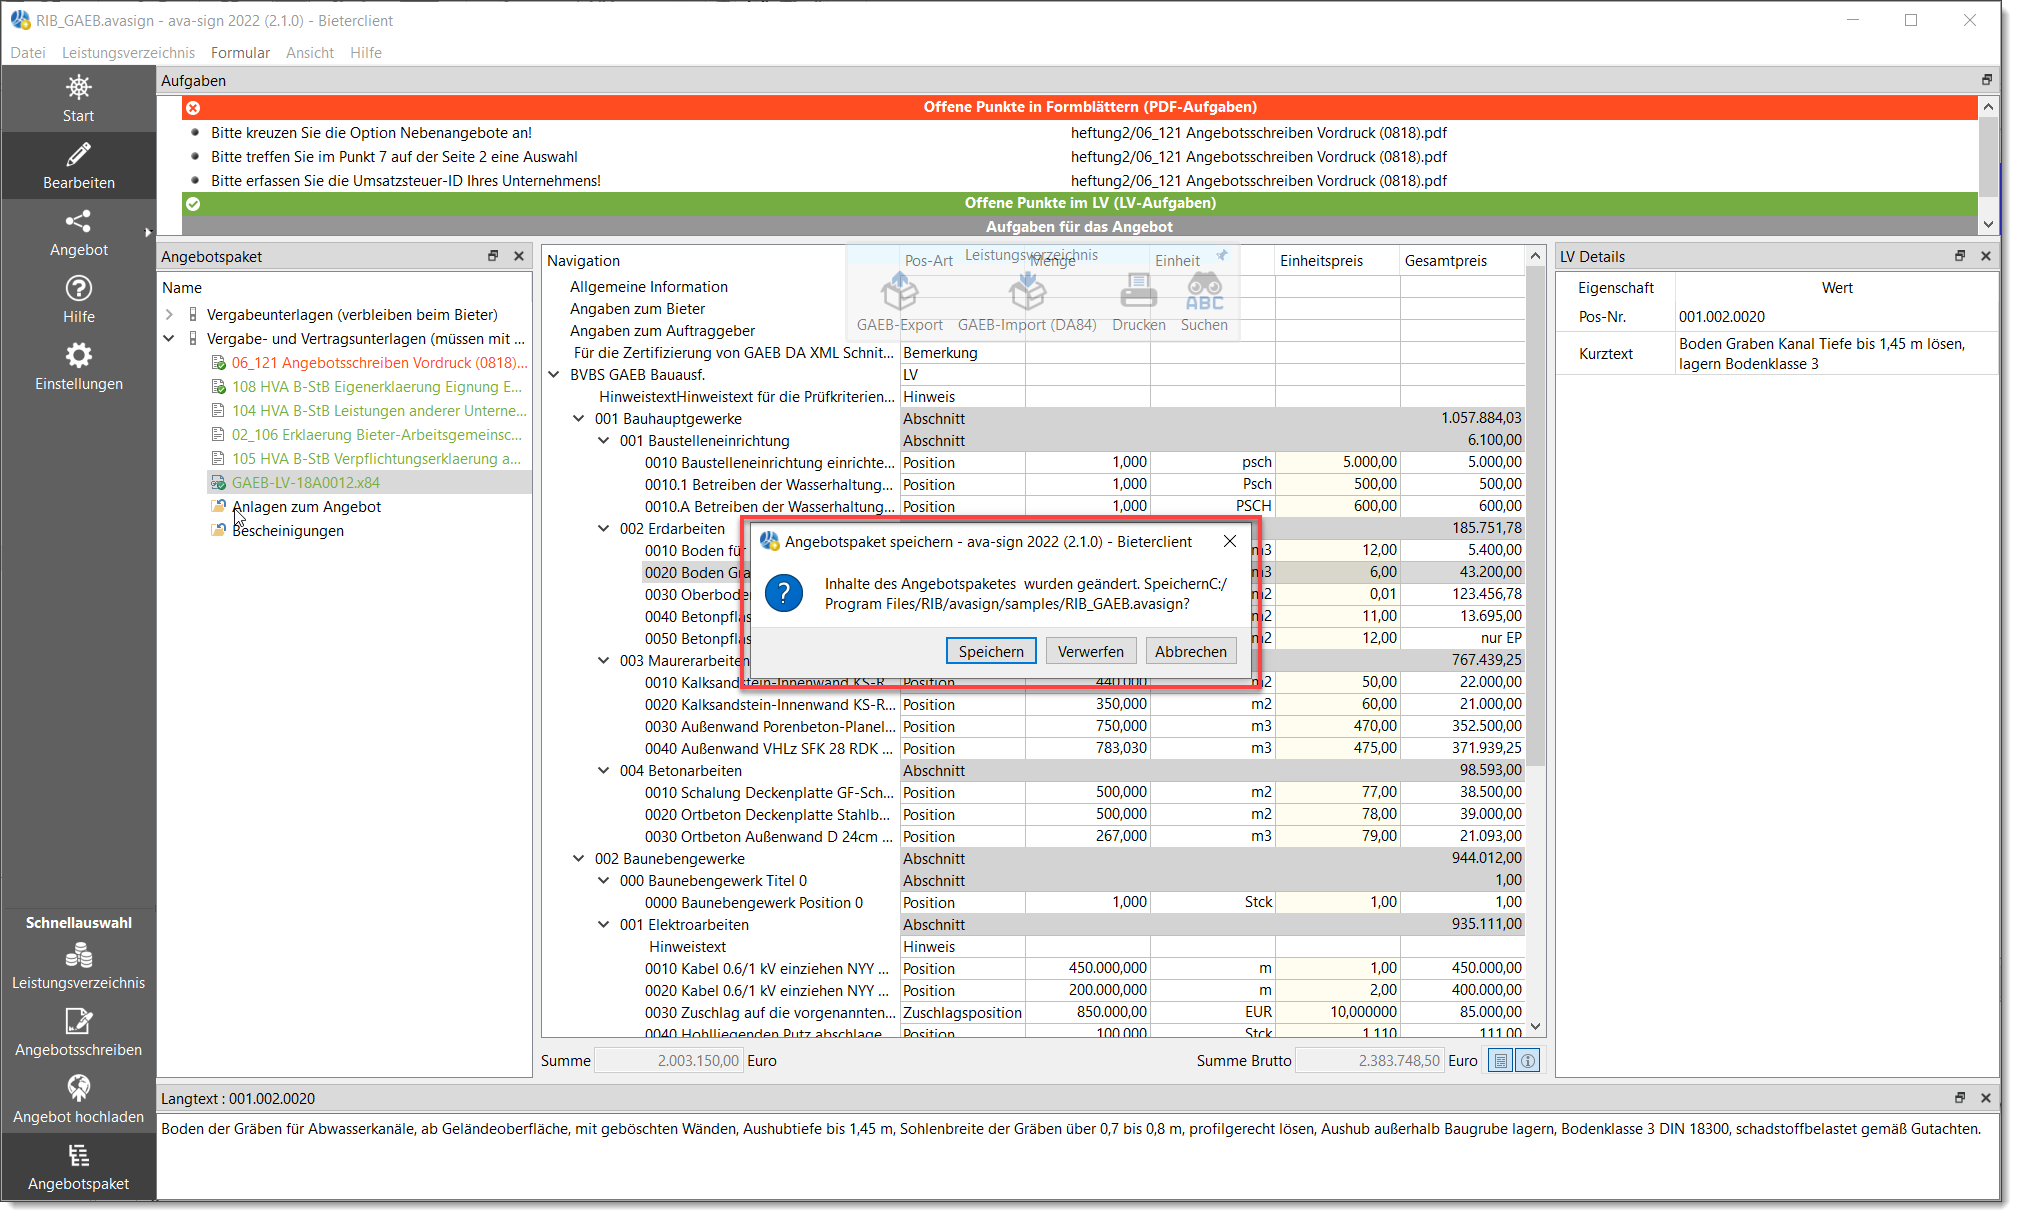This screenshot has height=1217, width=2017.
Task: Open the Datei menu
Action: point(28,53)
